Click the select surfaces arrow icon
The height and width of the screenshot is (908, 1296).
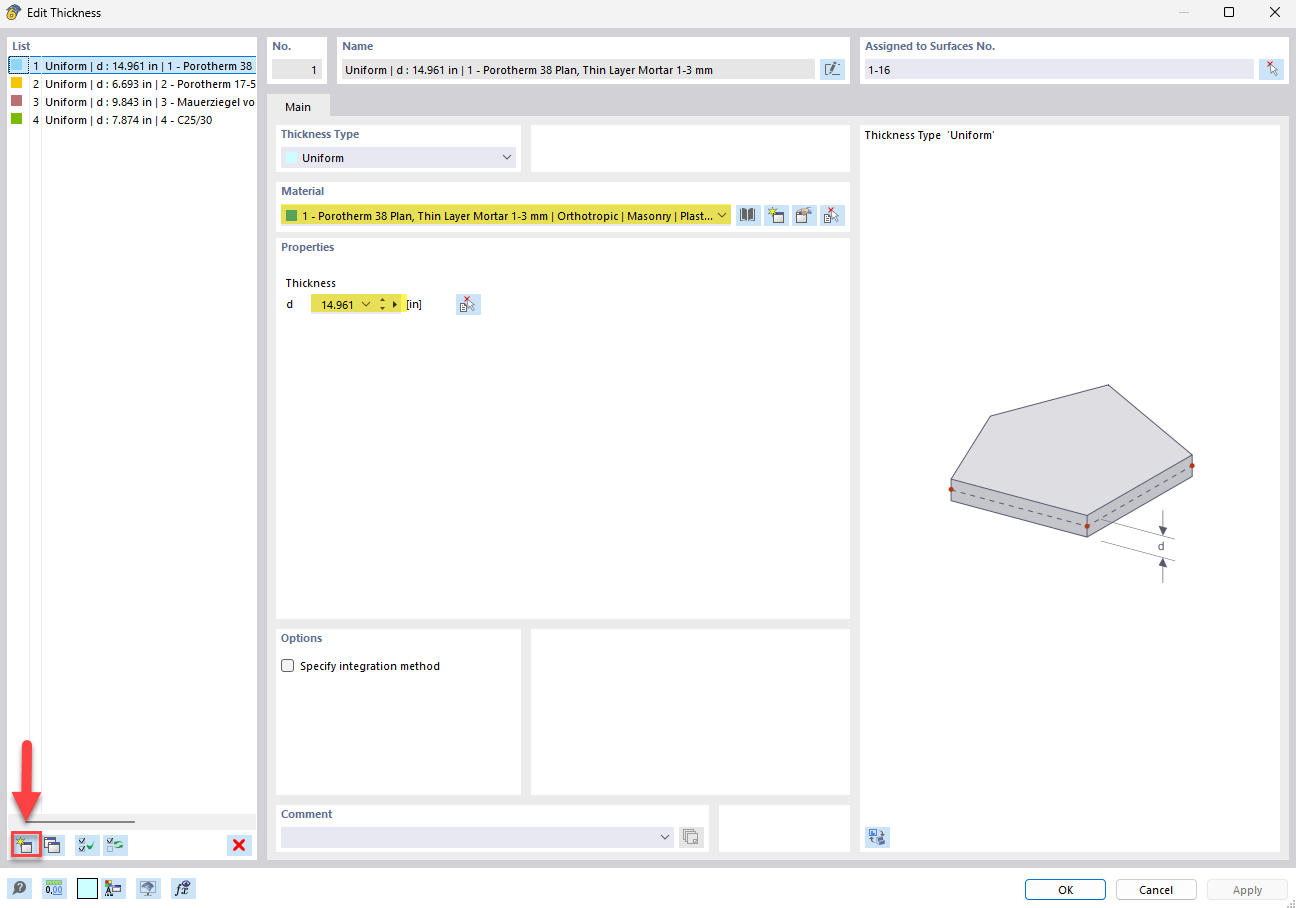[x=1271, y=68]
